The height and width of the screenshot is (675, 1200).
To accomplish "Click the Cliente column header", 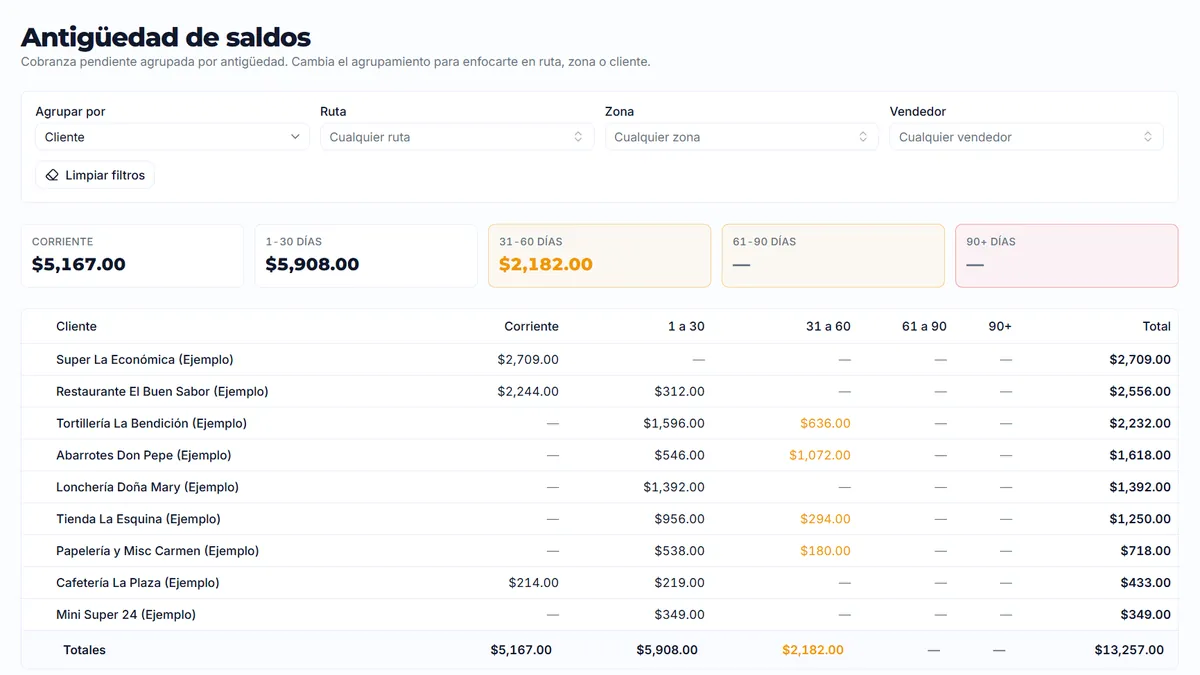I will click(x=77, y=327).
